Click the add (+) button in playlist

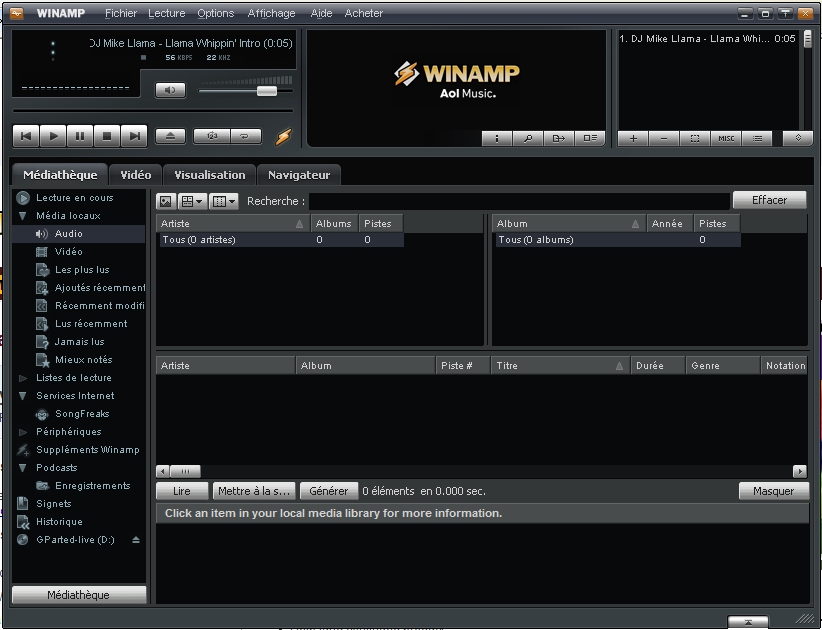click(x=633, y=139)
